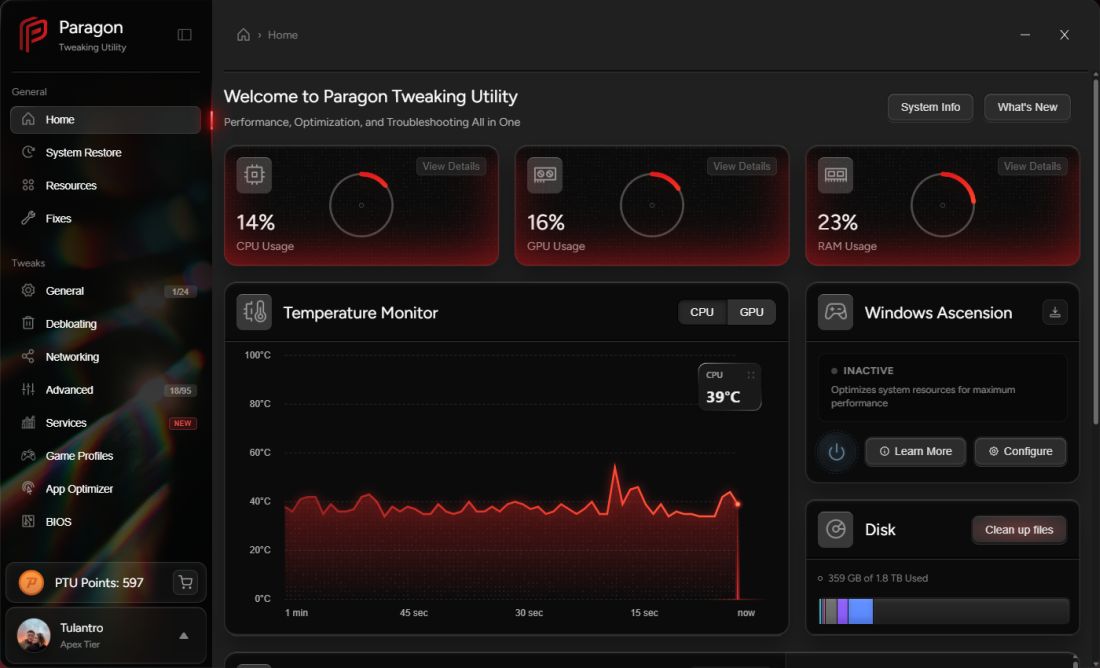
Task: Click the Windows Ascension gamepad icon
Action: (x=835, y=312)
